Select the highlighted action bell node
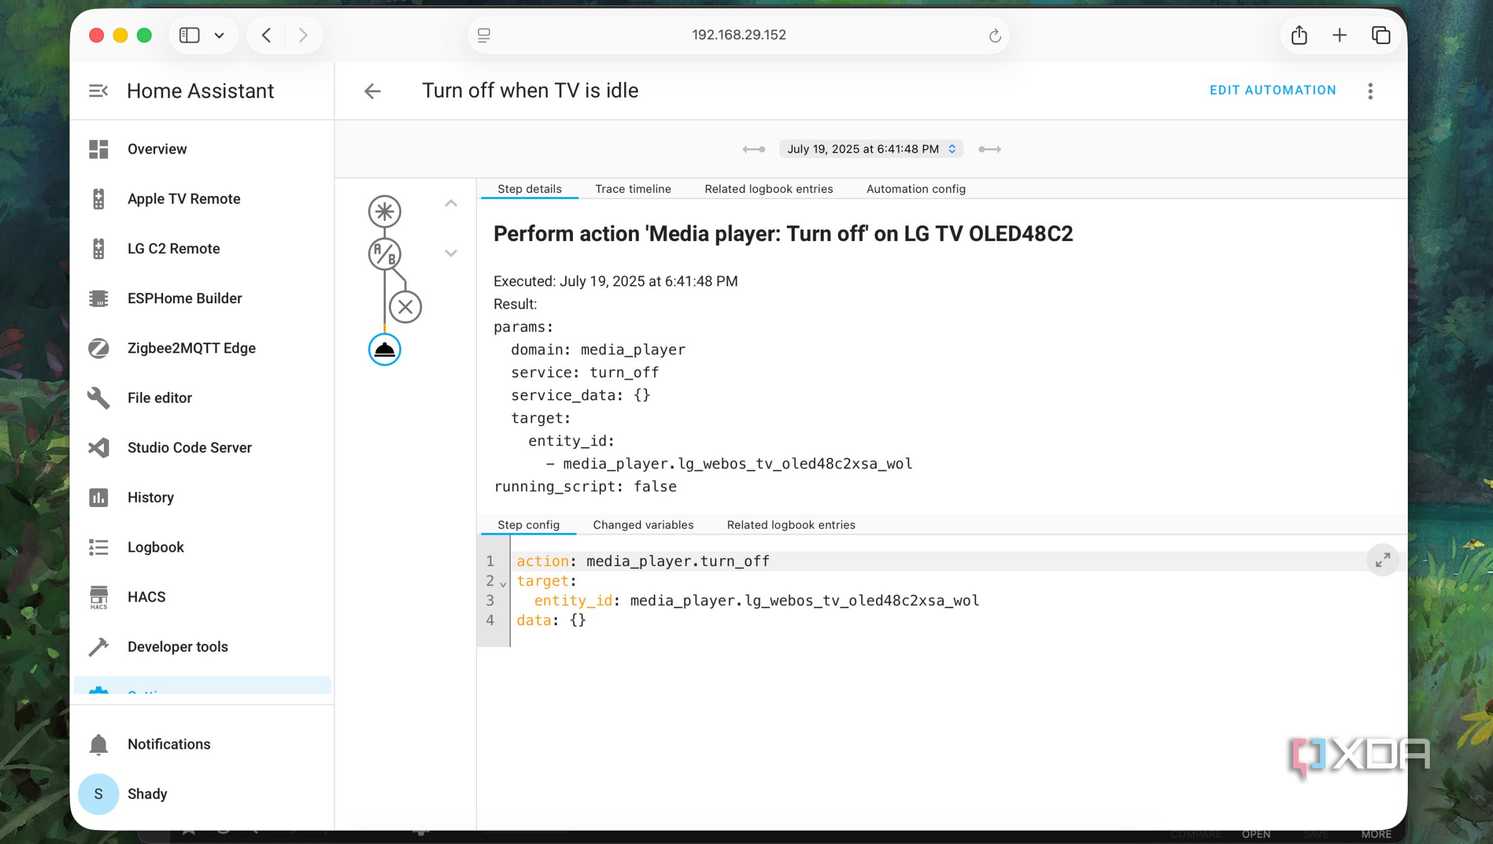Screen dimensions: 1493x844 (384, 349)
